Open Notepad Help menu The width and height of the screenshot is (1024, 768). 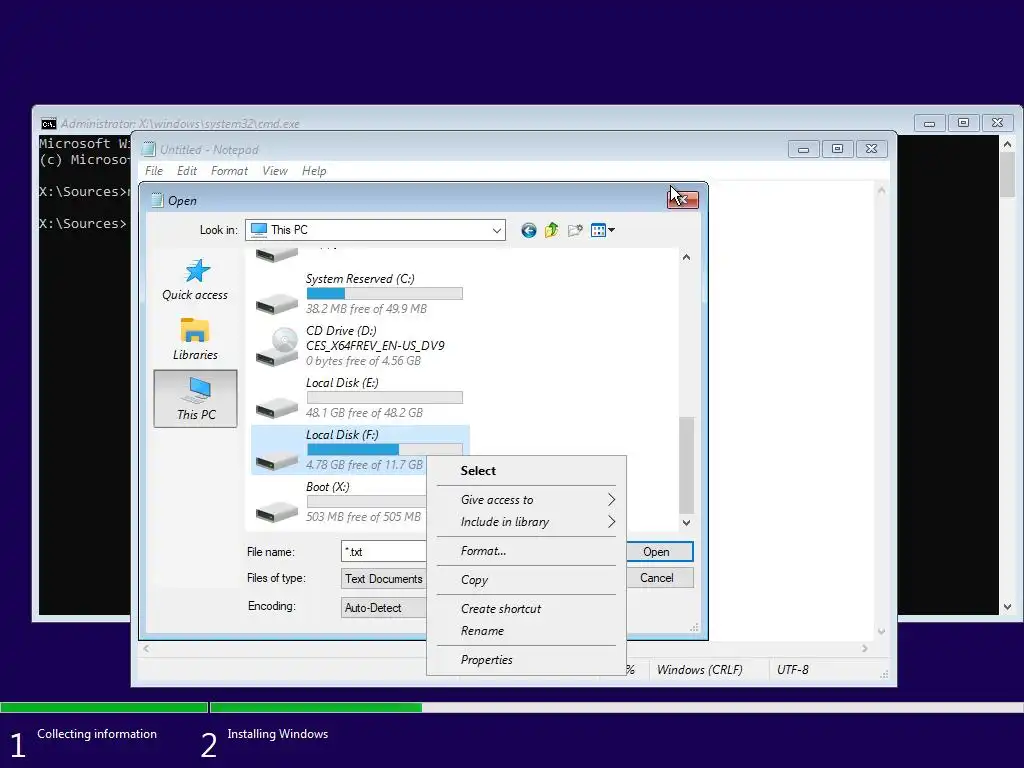314,171
